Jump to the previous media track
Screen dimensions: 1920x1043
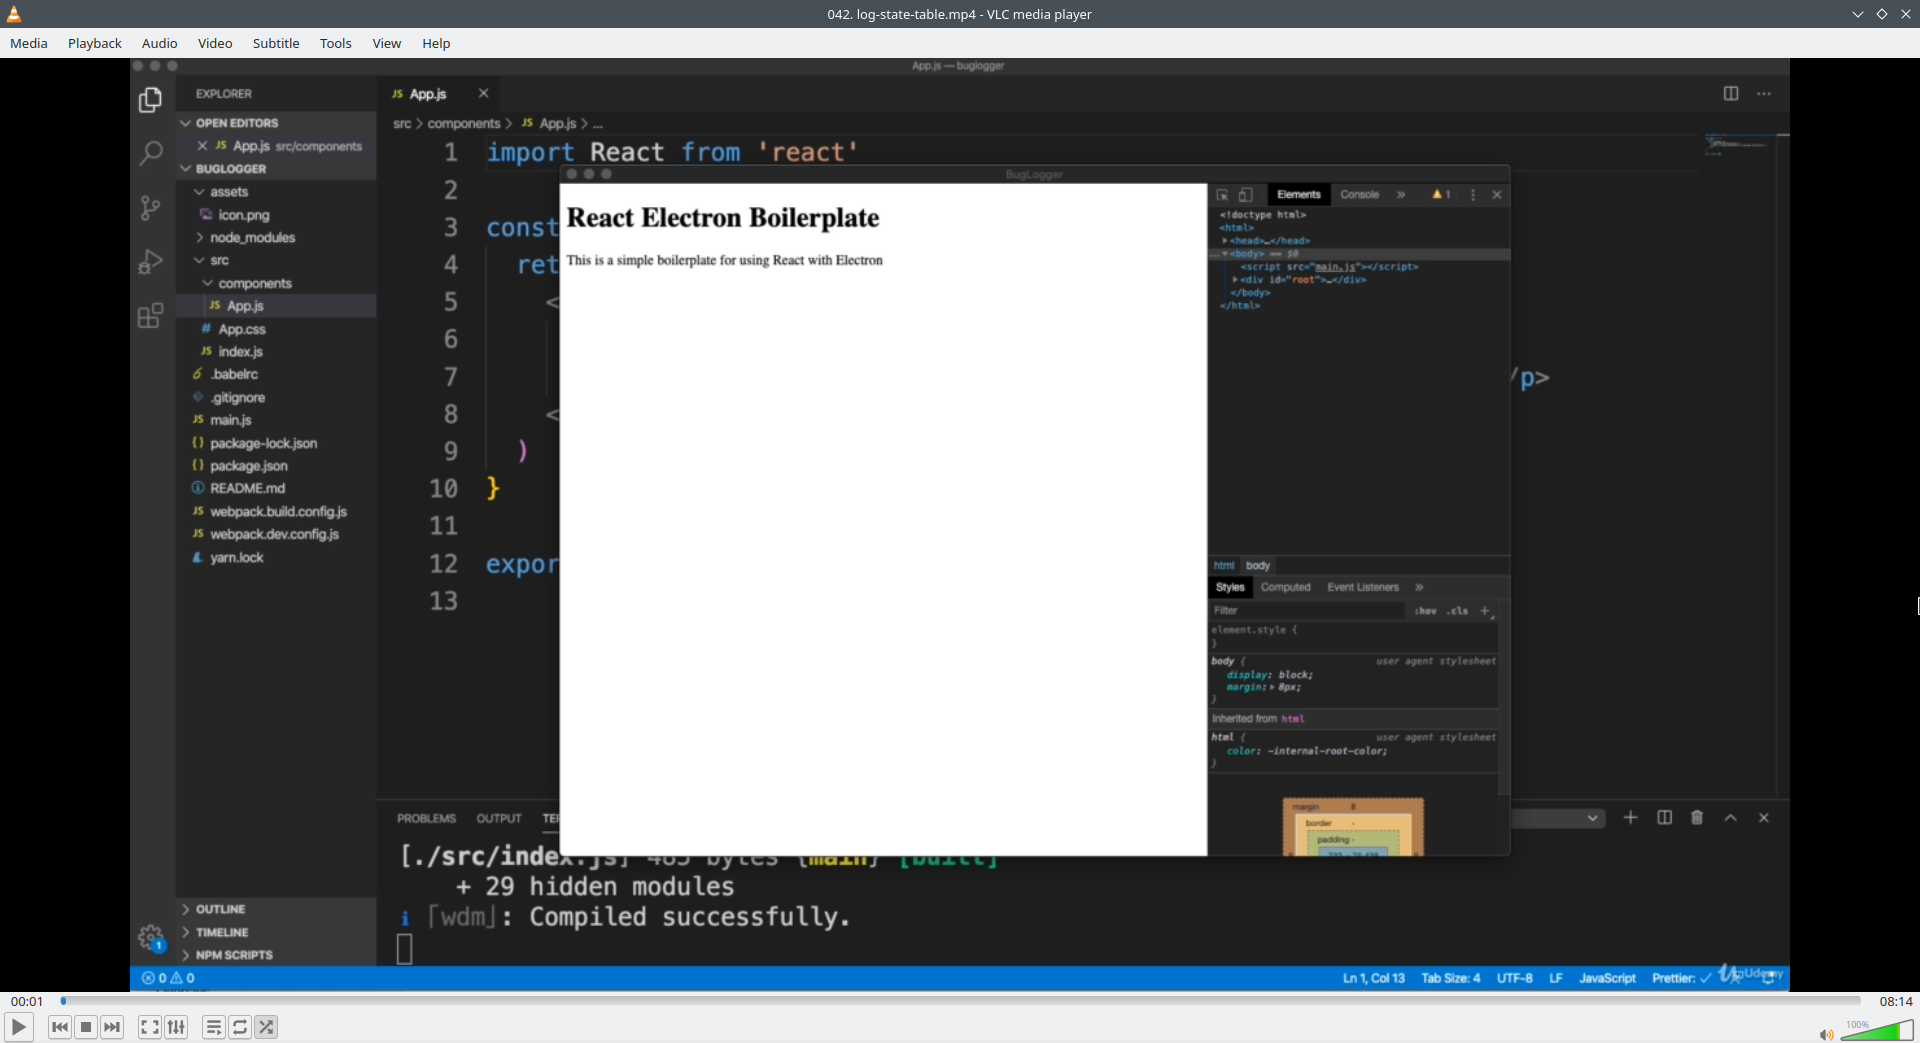tap(60, 1027)
